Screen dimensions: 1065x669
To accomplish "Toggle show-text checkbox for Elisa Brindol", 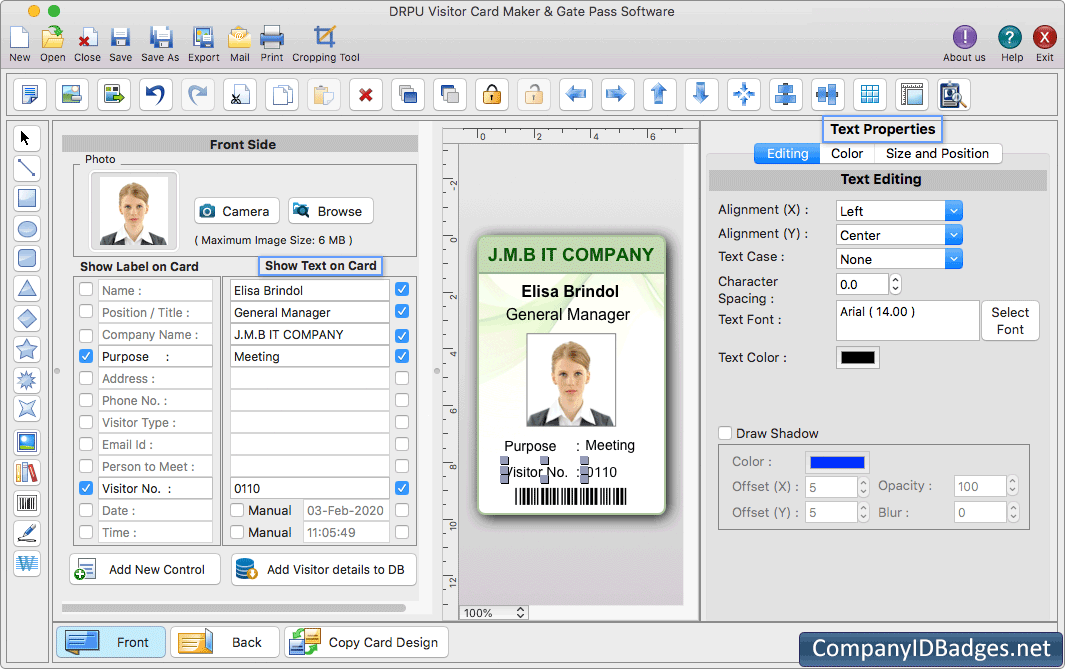I will pos(402,289).
